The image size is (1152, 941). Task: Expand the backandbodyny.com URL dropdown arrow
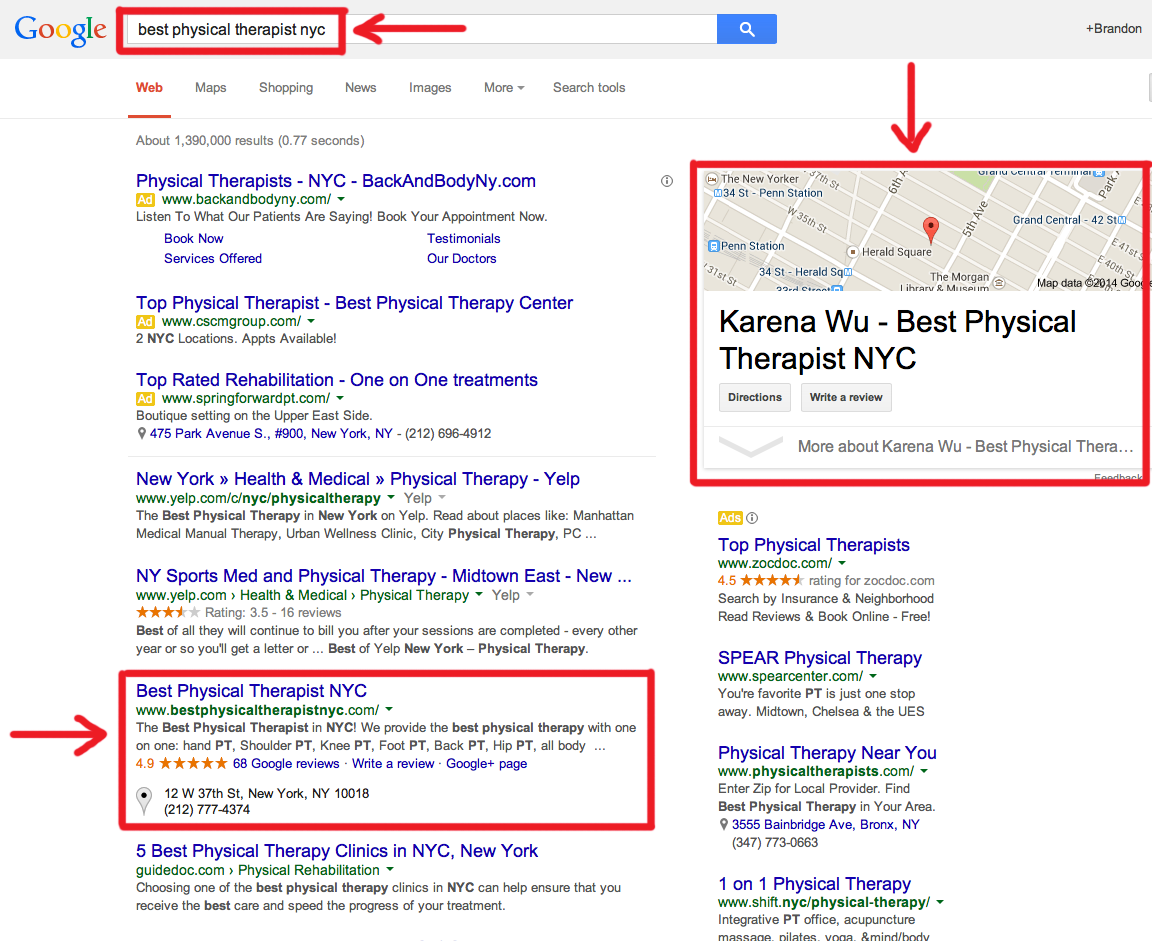(x=341, y=199)
